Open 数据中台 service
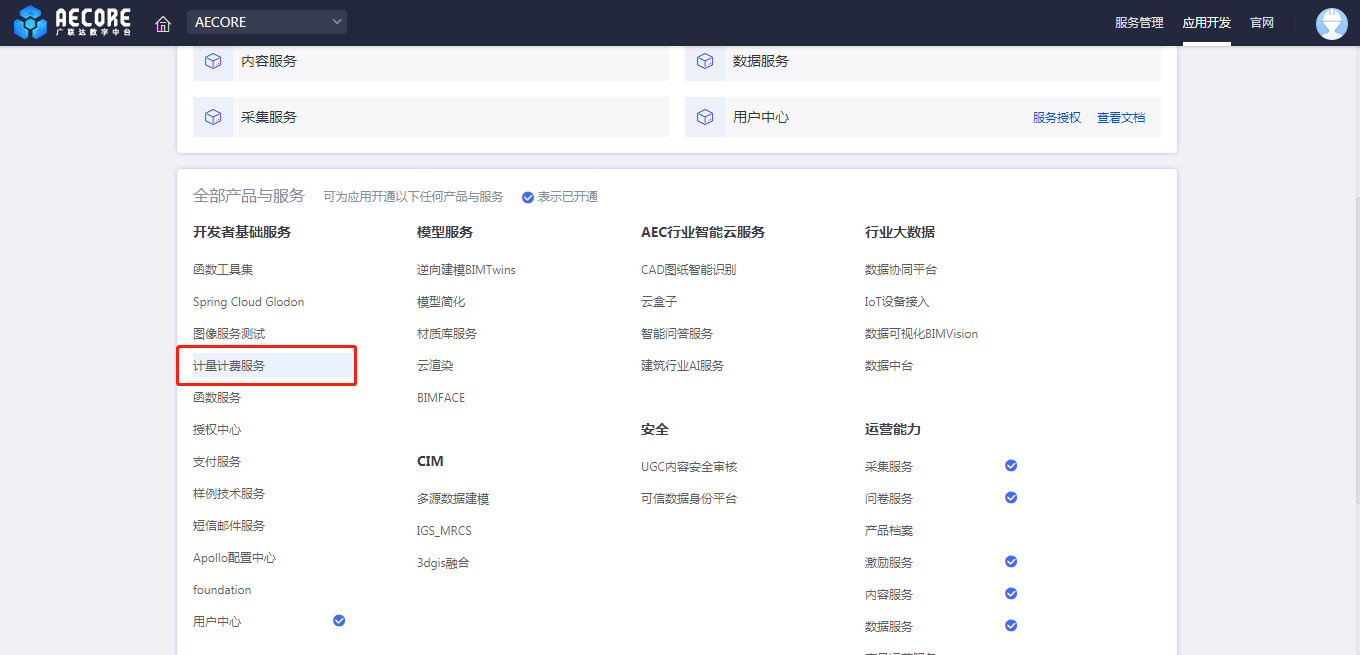This screenshot has width=1360, height=655. [x=889, y=366]
